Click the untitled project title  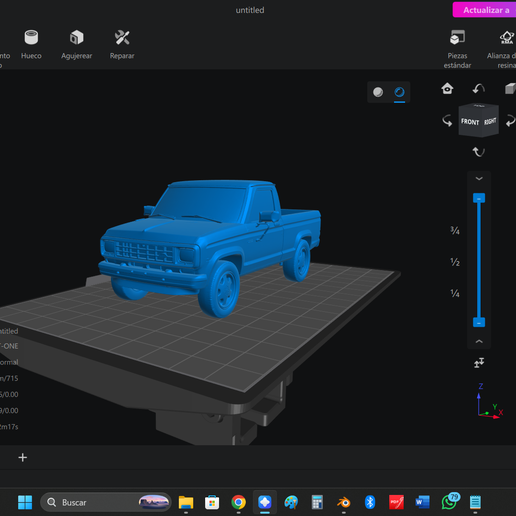click(x=250, y=10)
